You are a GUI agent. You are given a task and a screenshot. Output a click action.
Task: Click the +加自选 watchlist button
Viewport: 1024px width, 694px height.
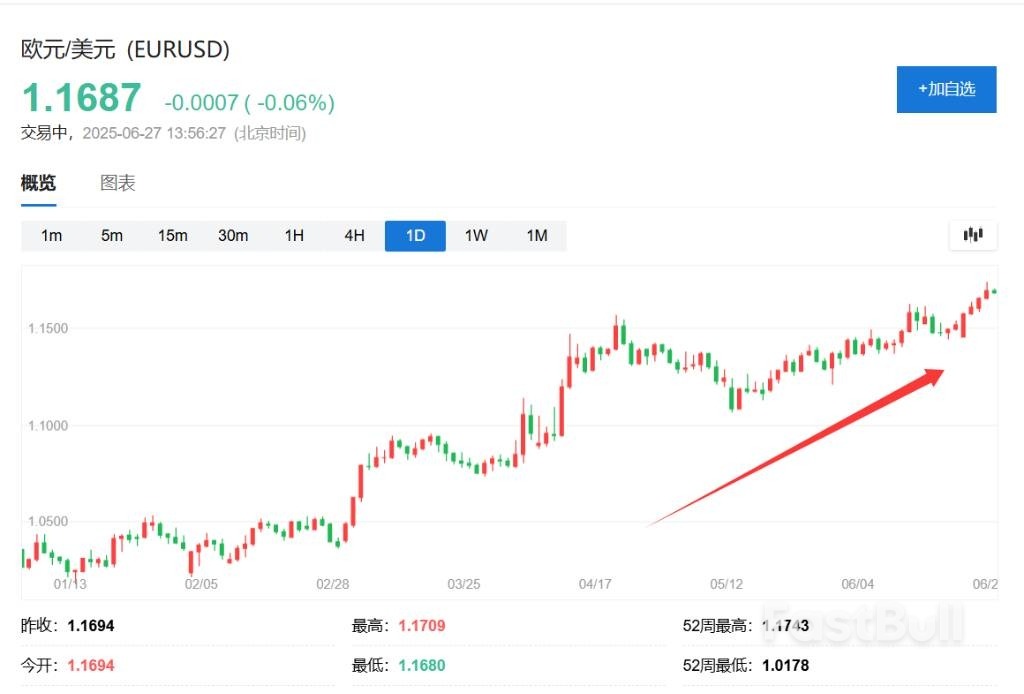(x=946, y=89)
